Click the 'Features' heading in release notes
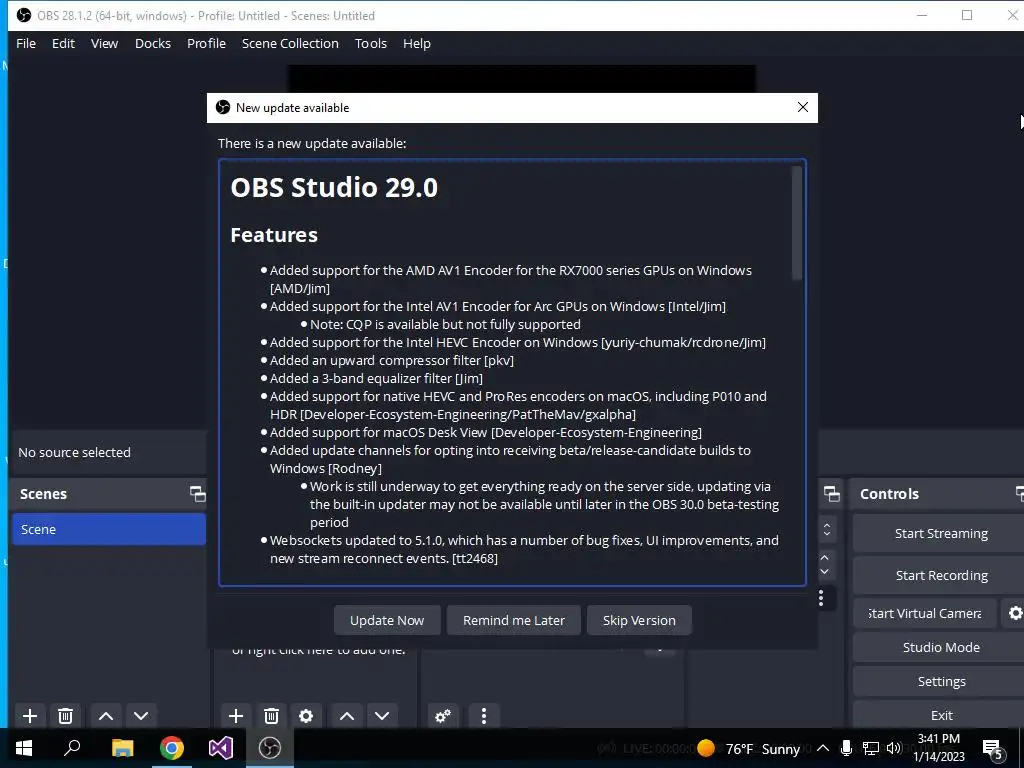The height and width of the screenshot is (768, 1024). [274, 235]
